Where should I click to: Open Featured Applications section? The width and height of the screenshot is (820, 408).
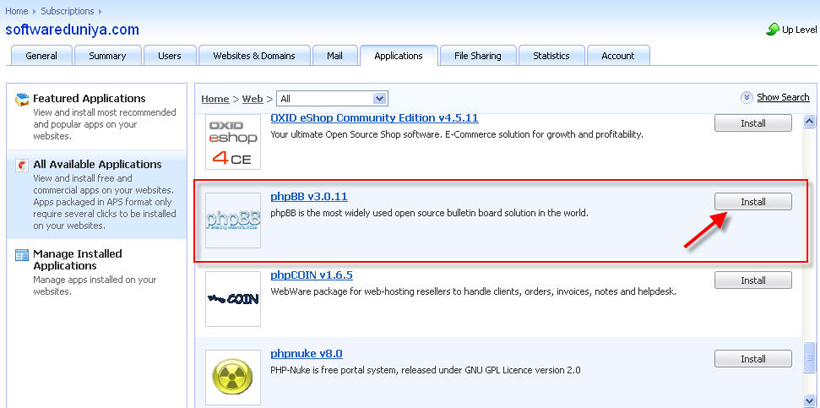[x=97, y=117]
